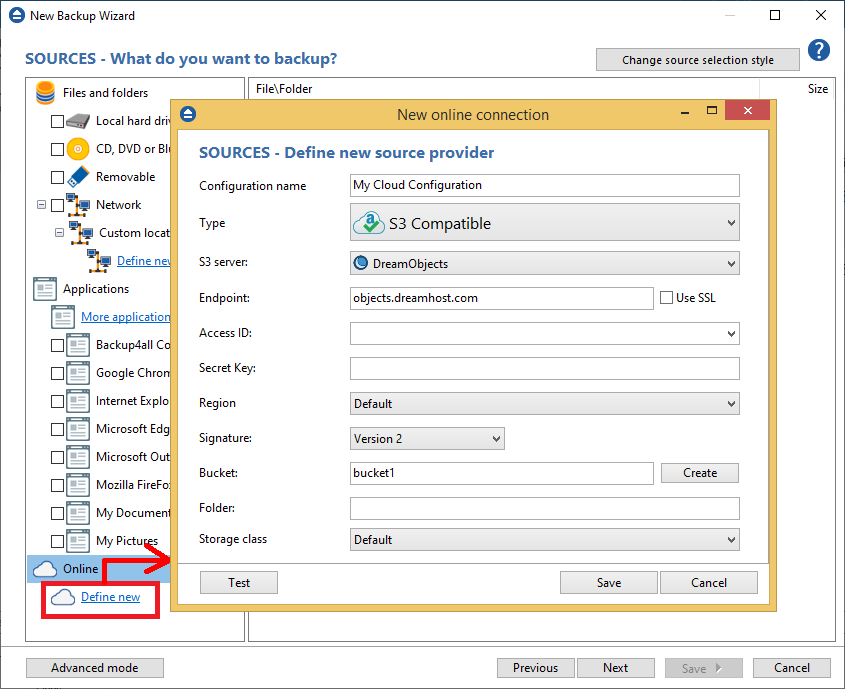Enable the Use SSL checkbox
This screenshot has height=689, width=845.
(x=667, y=297)
